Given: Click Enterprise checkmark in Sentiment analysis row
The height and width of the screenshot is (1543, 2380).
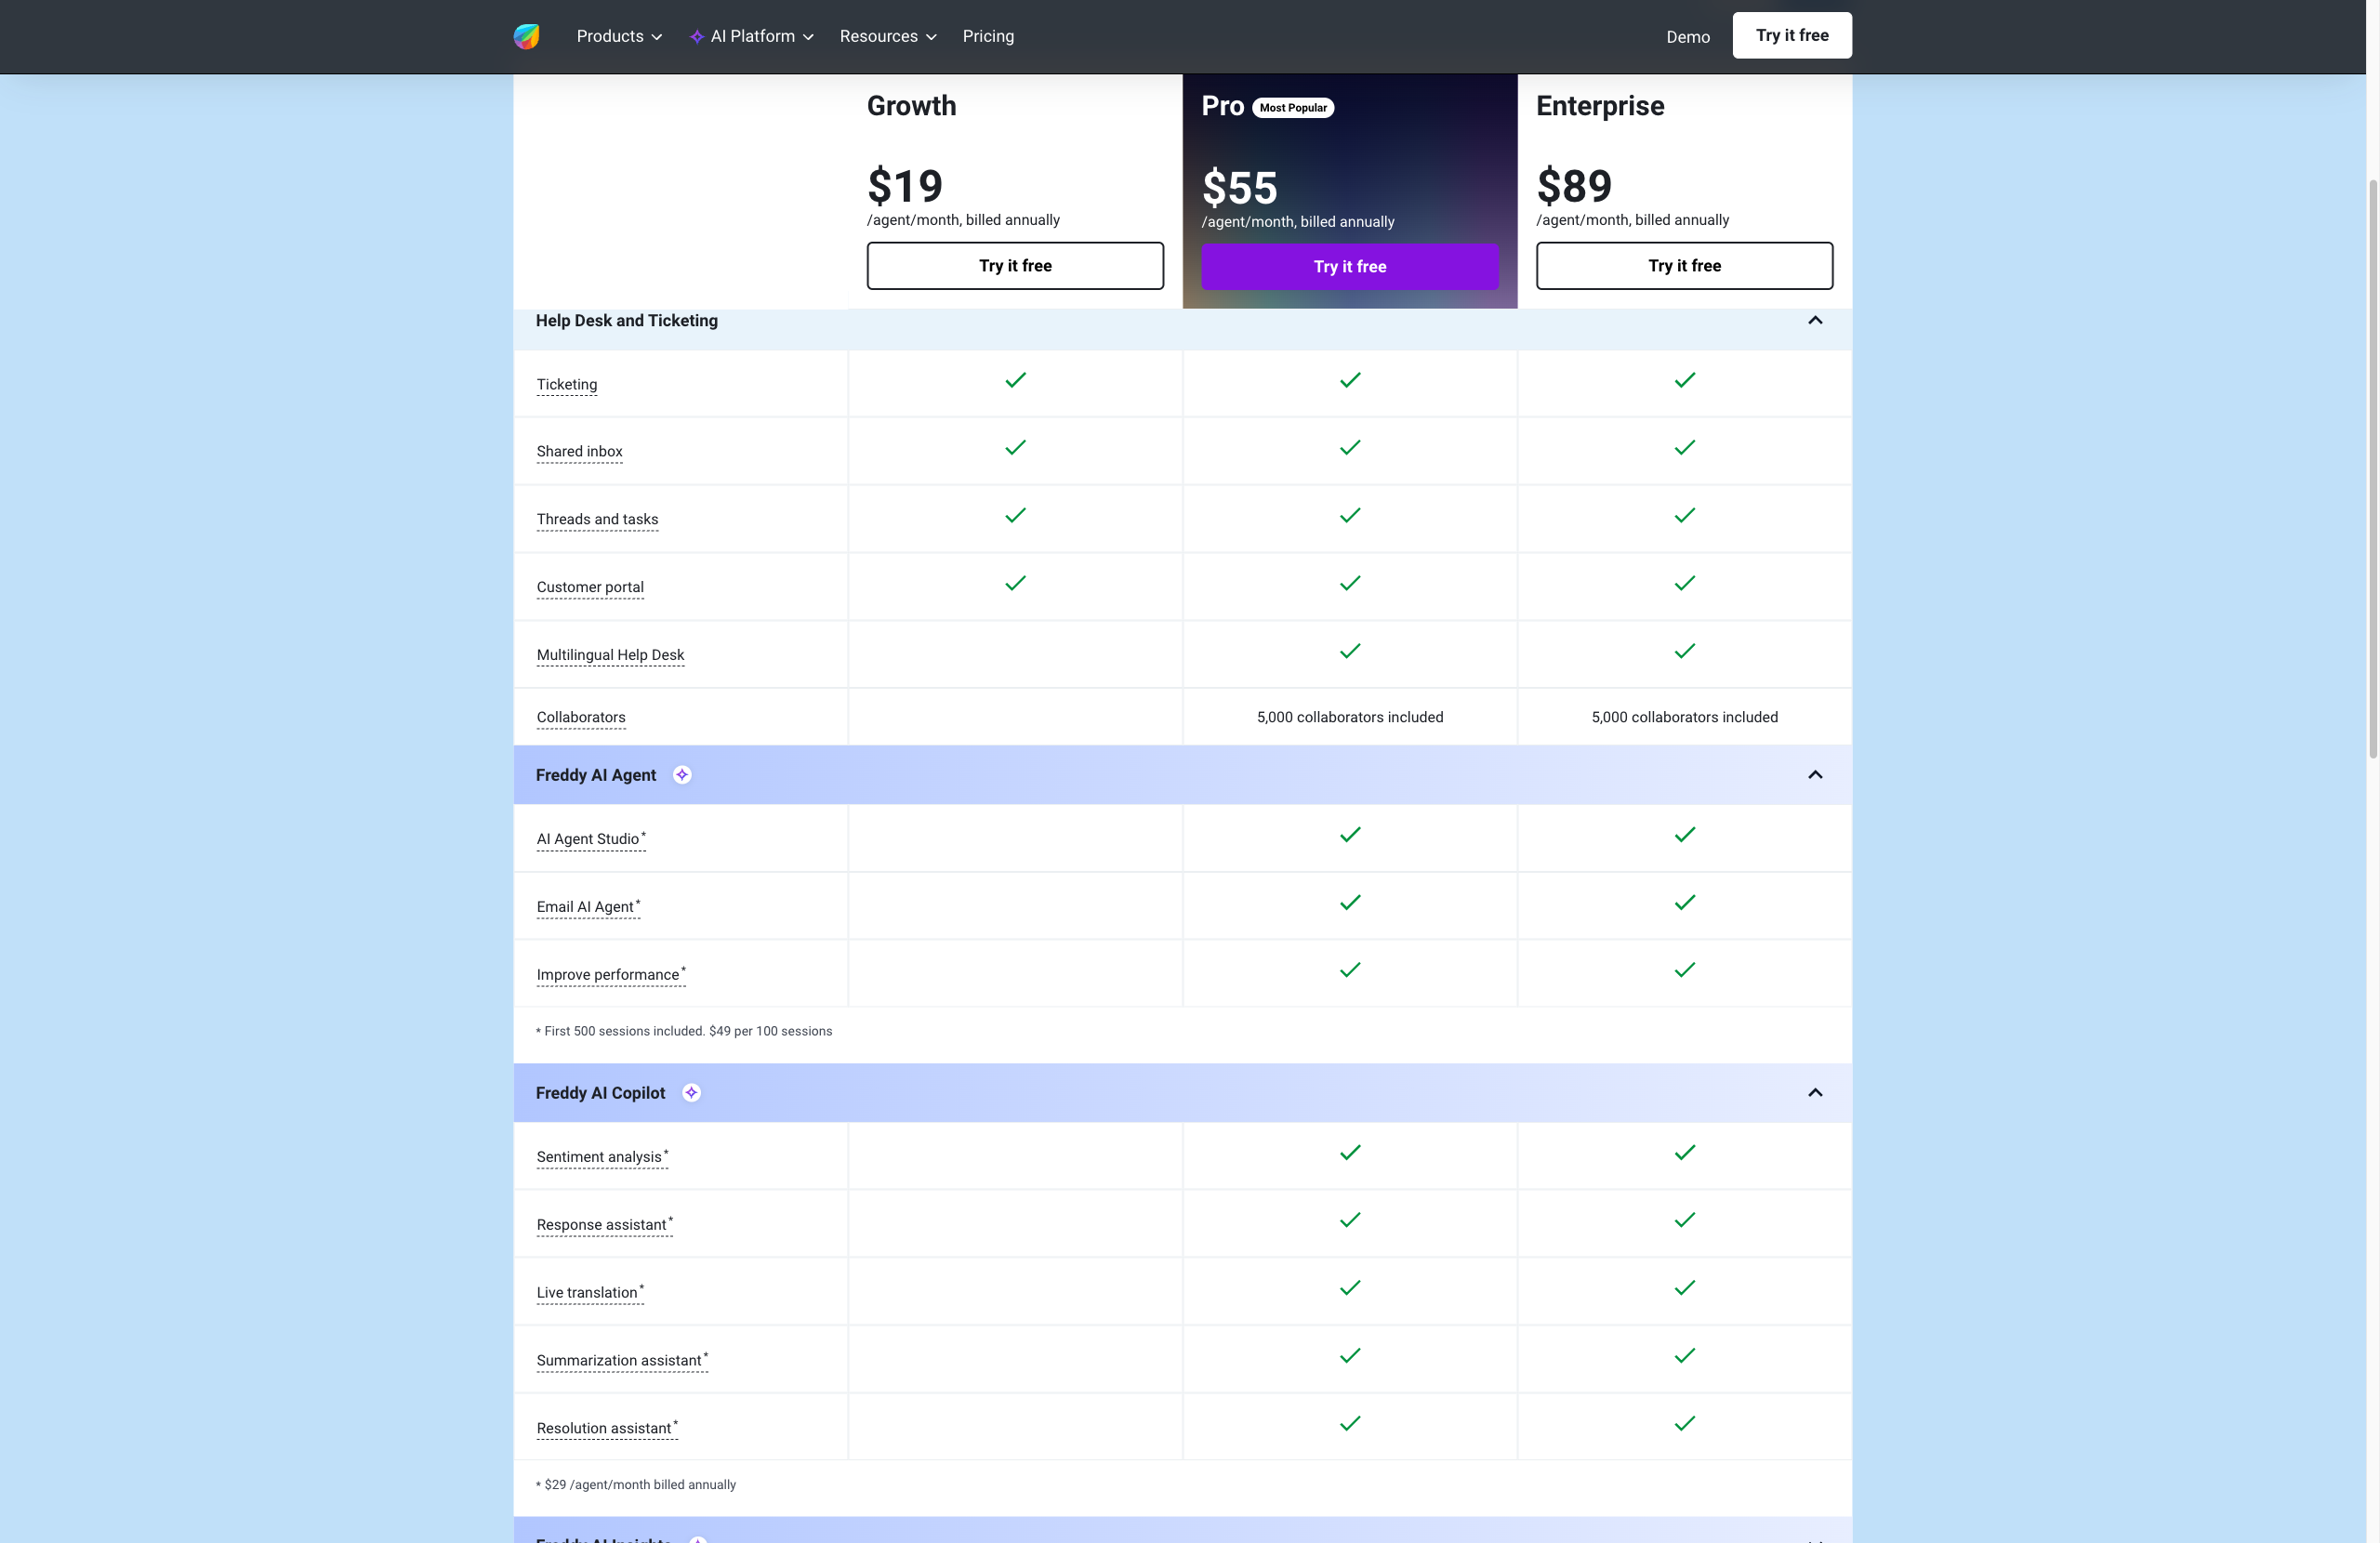Looking at the screenshot, I should coord(1685,1153).
